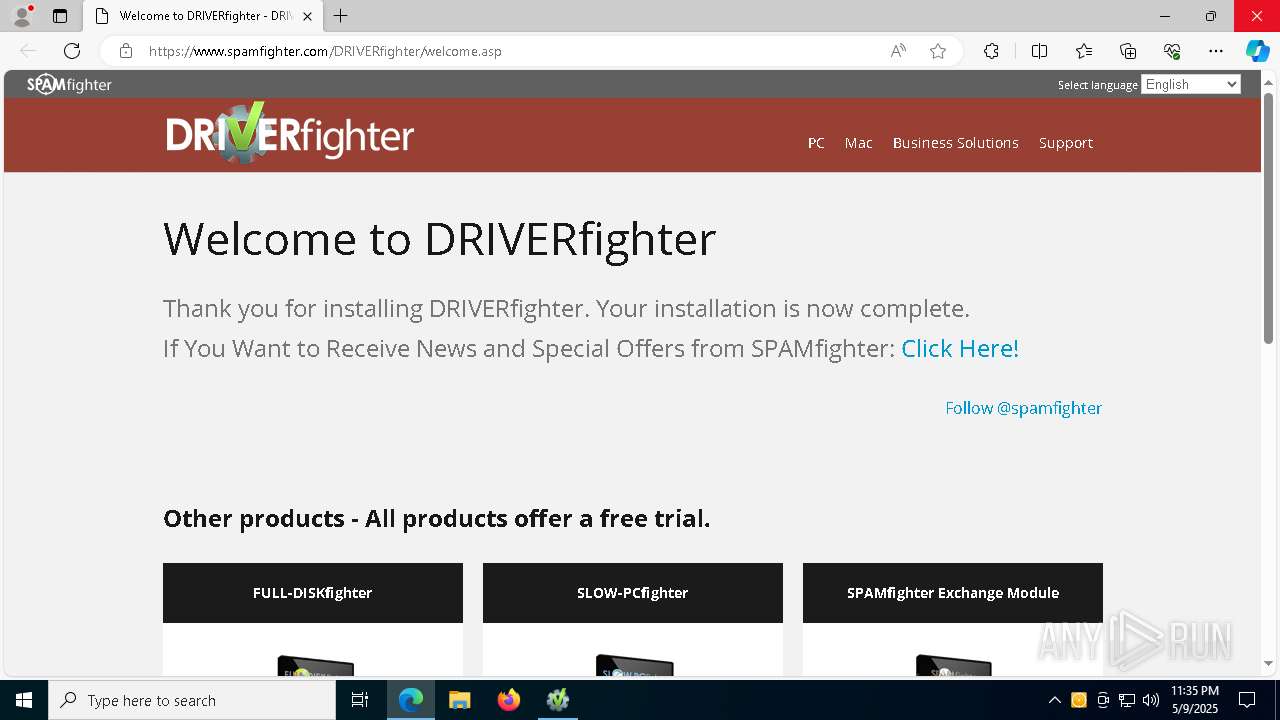
Task: Open the SPAMfighter Exchange Module card
Action: pos(953,593)
